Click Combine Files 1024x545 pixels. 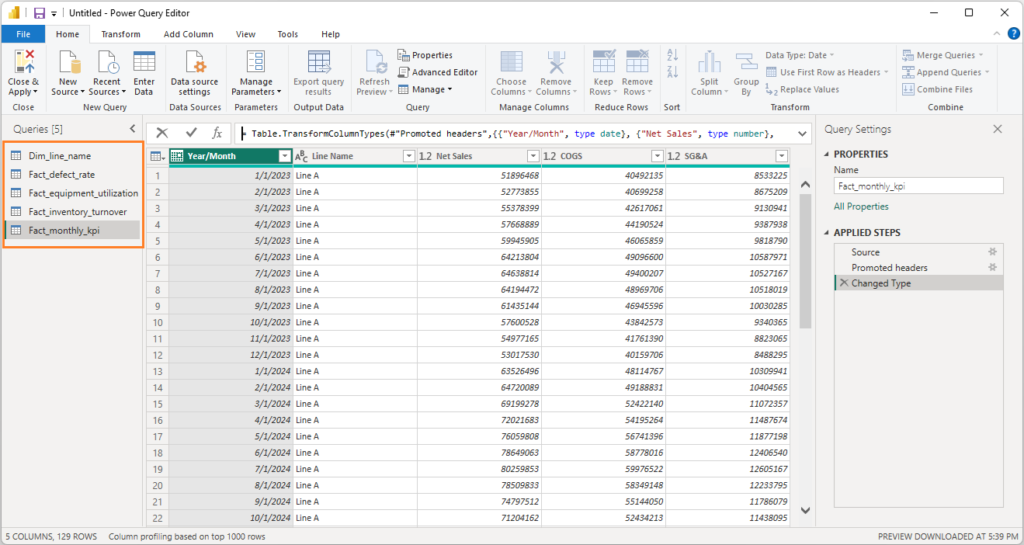(938, 89)
